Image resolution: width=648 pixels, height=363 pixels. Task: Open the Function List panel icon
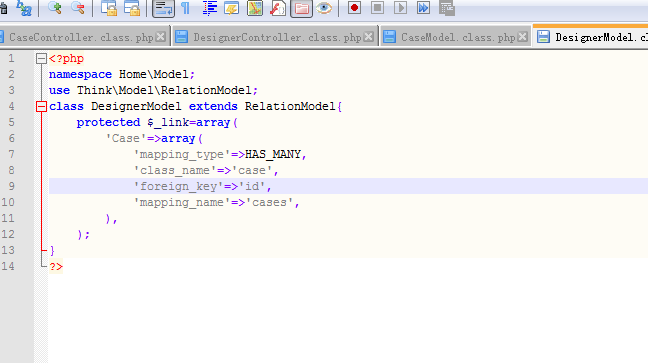pos(278,8)
